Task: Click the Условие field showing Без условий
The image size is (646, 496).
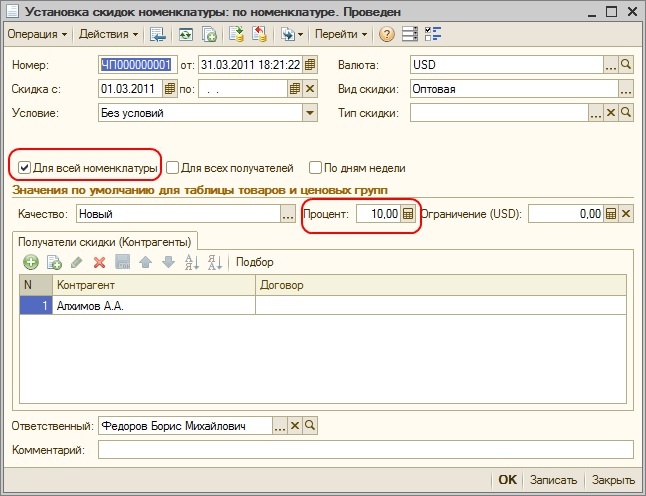Action: coord(201,112)
